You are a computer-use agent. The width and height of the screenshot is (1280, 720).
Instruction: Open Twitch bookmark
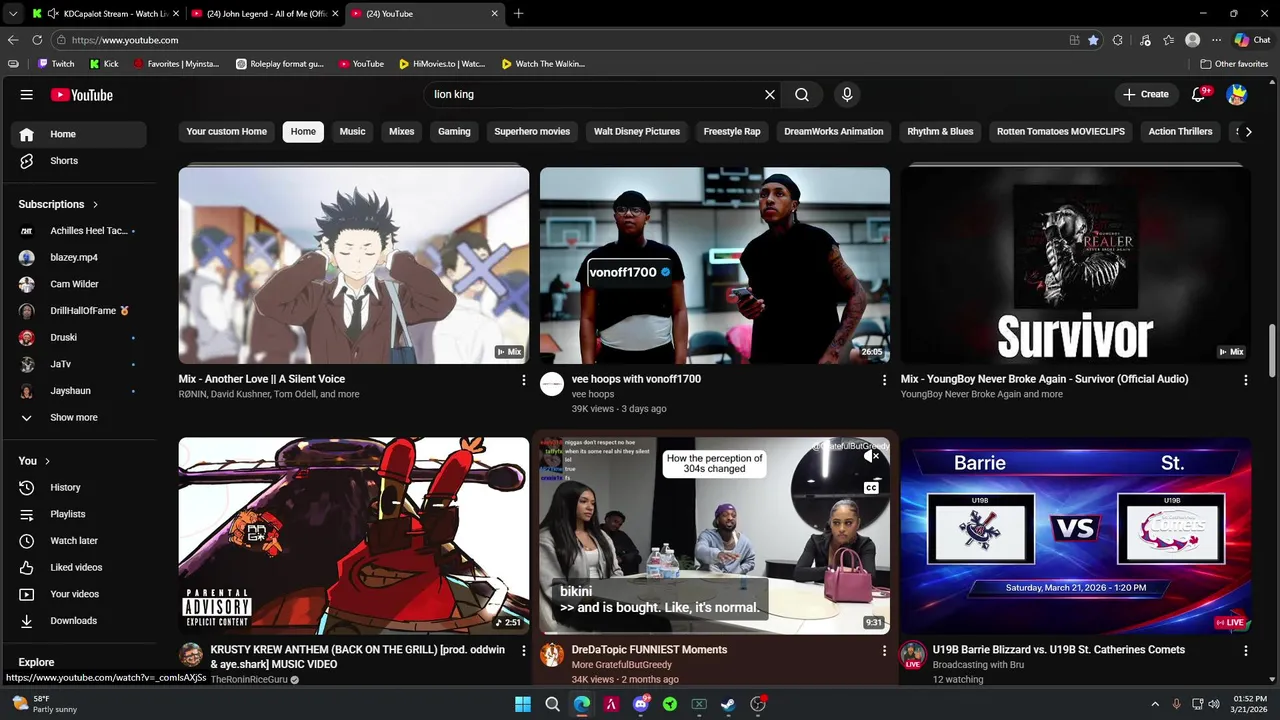click(56, 64)
